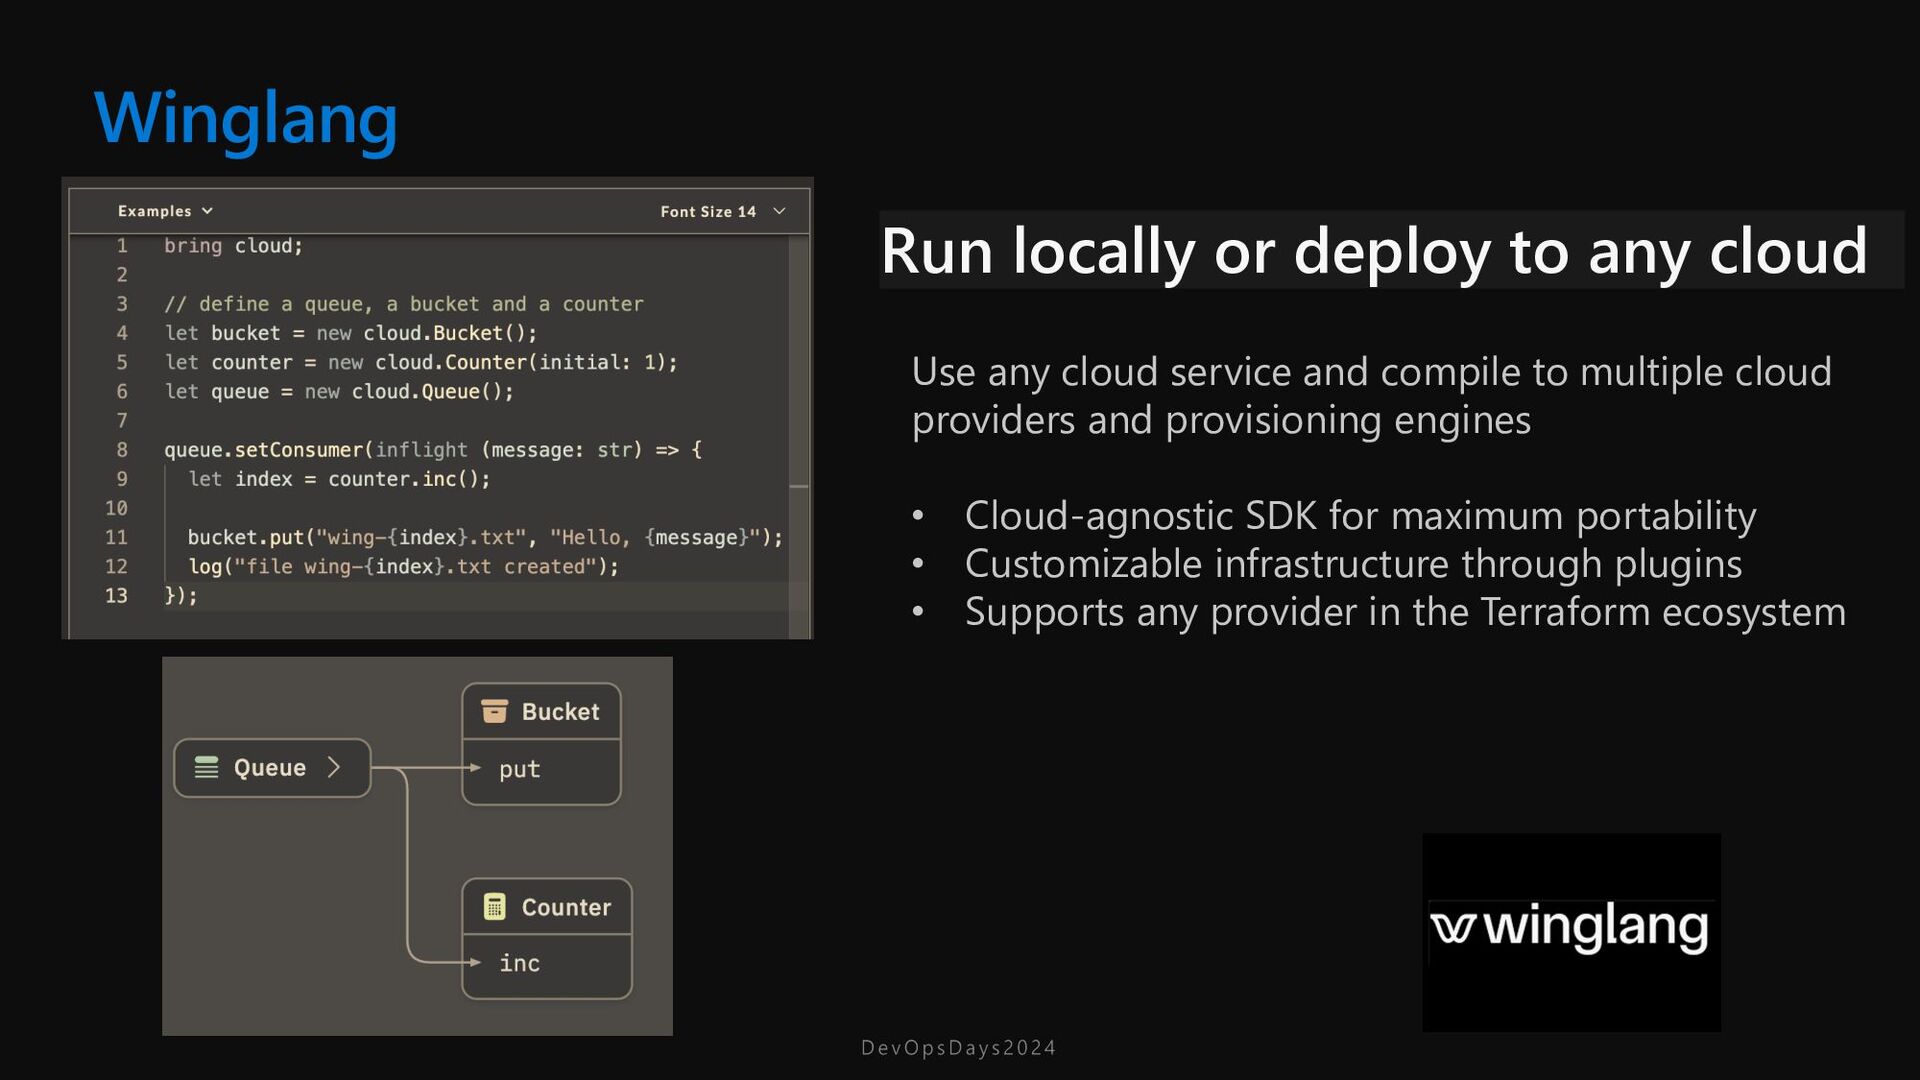The image size is (1920, 1080).
Task: Click the 'Cloud-agnostic SDK for maximum portability' bullet
Action: click(1360, 516)
